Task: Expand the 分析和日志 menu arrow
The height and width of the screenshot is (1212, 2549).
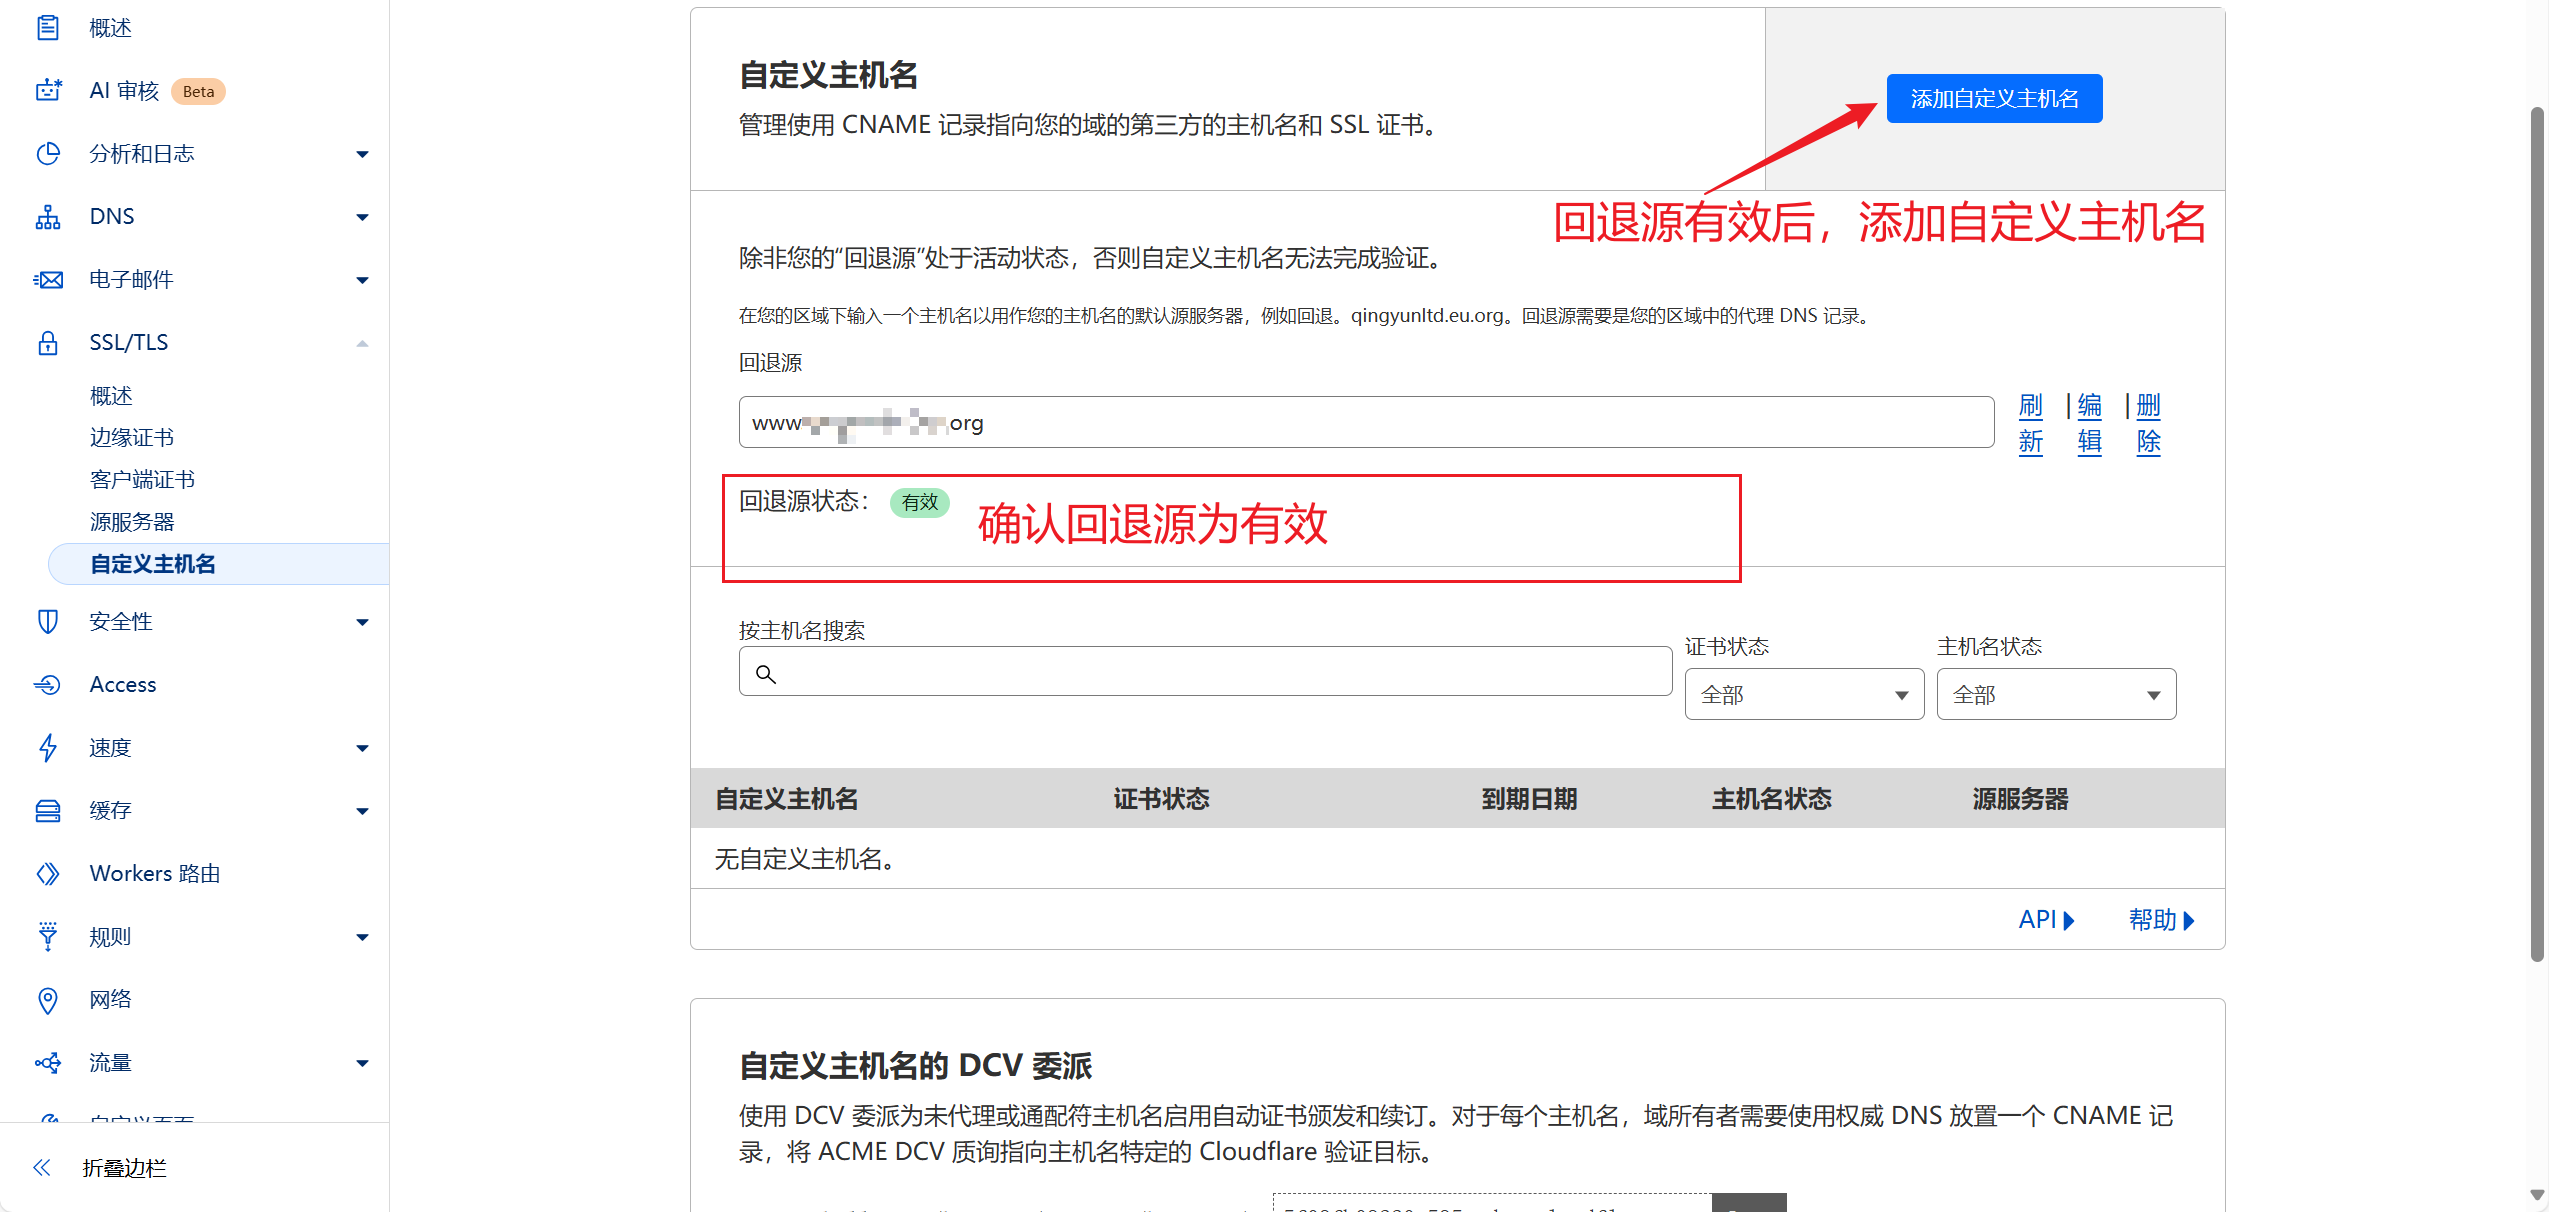Action: point(362,154)
